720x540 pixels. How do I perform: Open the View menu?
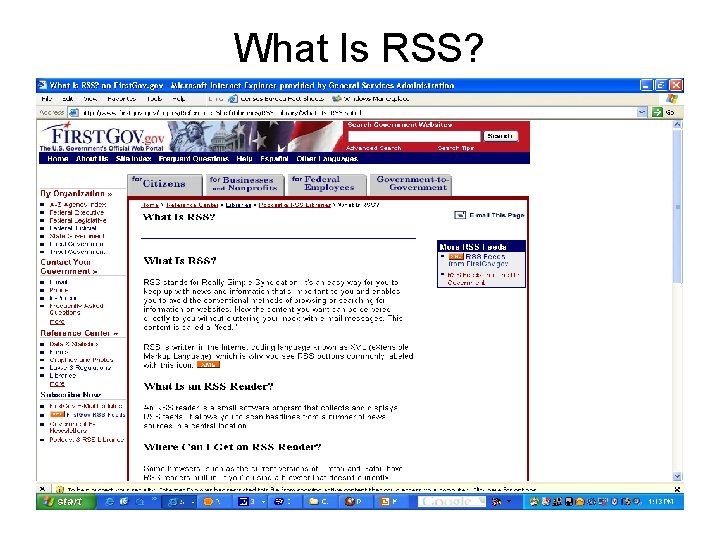coord(90,99)
